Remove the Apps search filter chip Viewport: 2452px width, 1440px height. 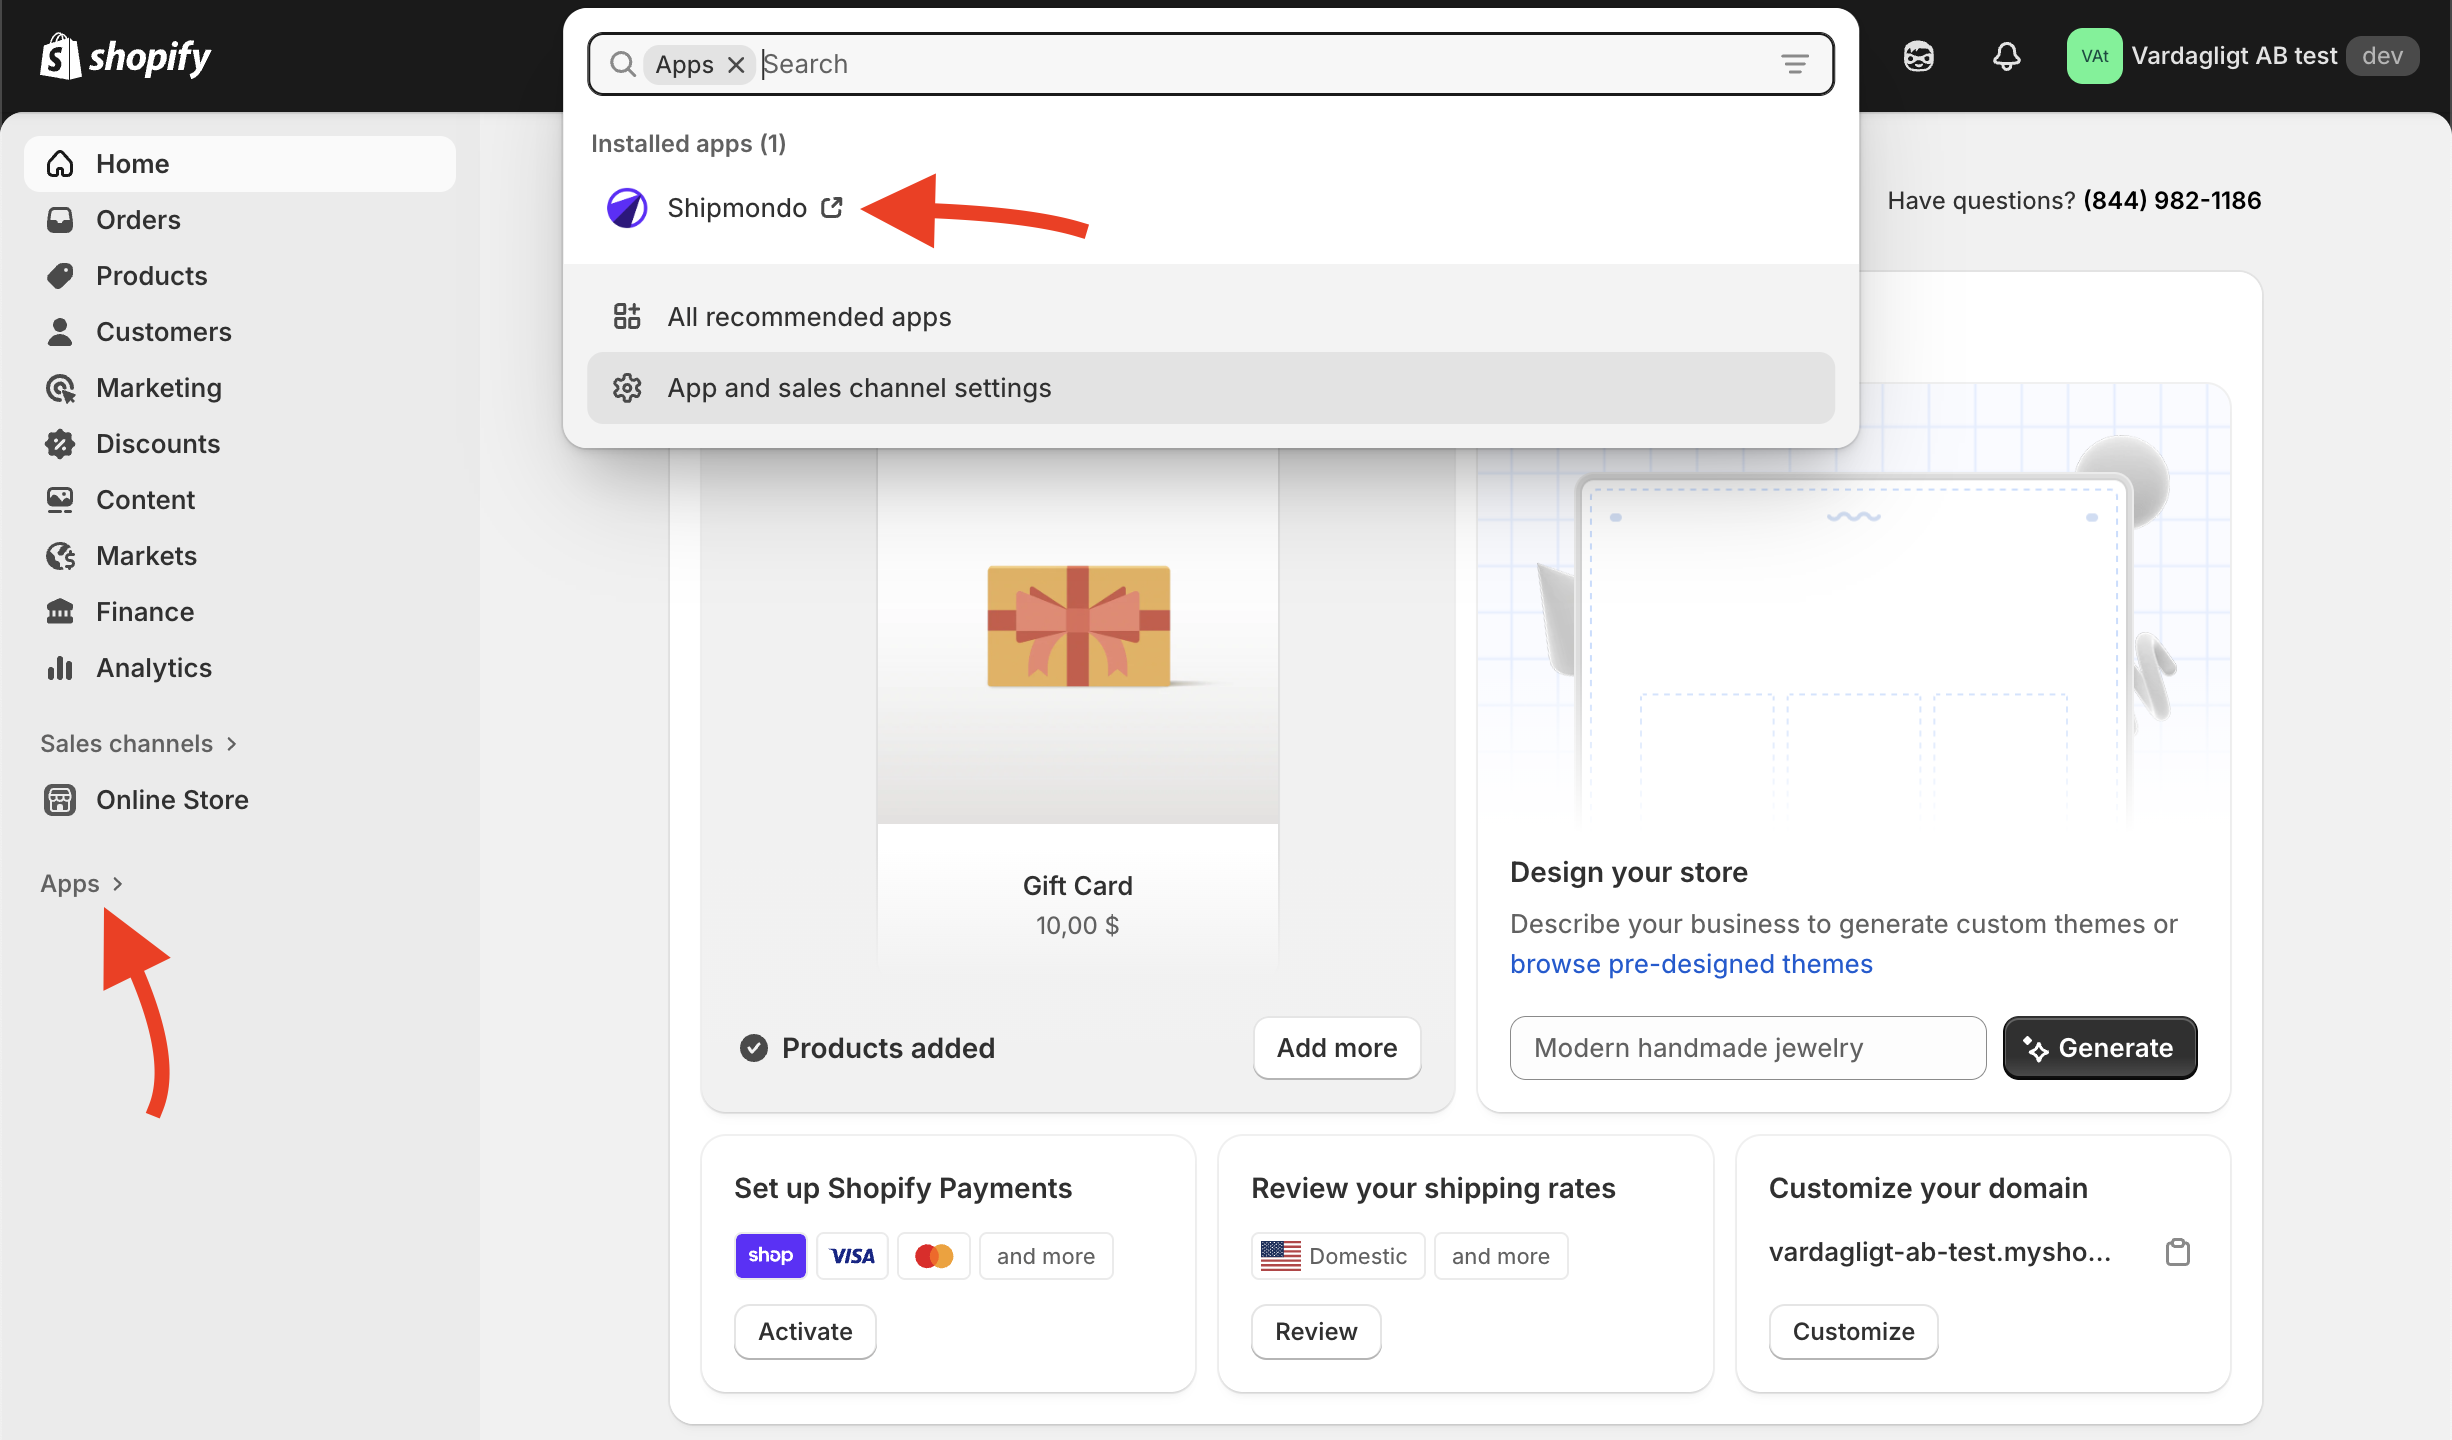point(737,65)
